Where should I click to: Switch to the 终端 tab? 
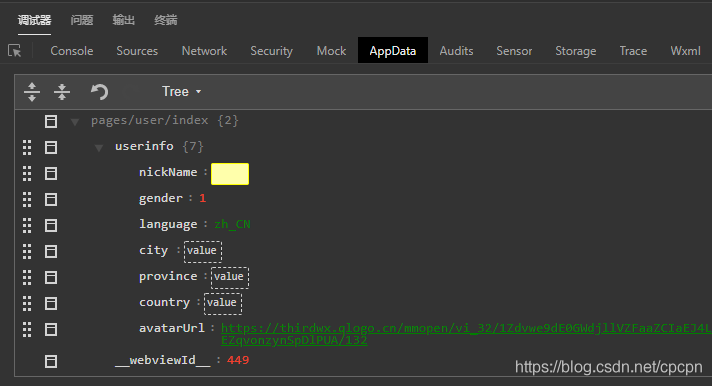(x=166, y=20)
